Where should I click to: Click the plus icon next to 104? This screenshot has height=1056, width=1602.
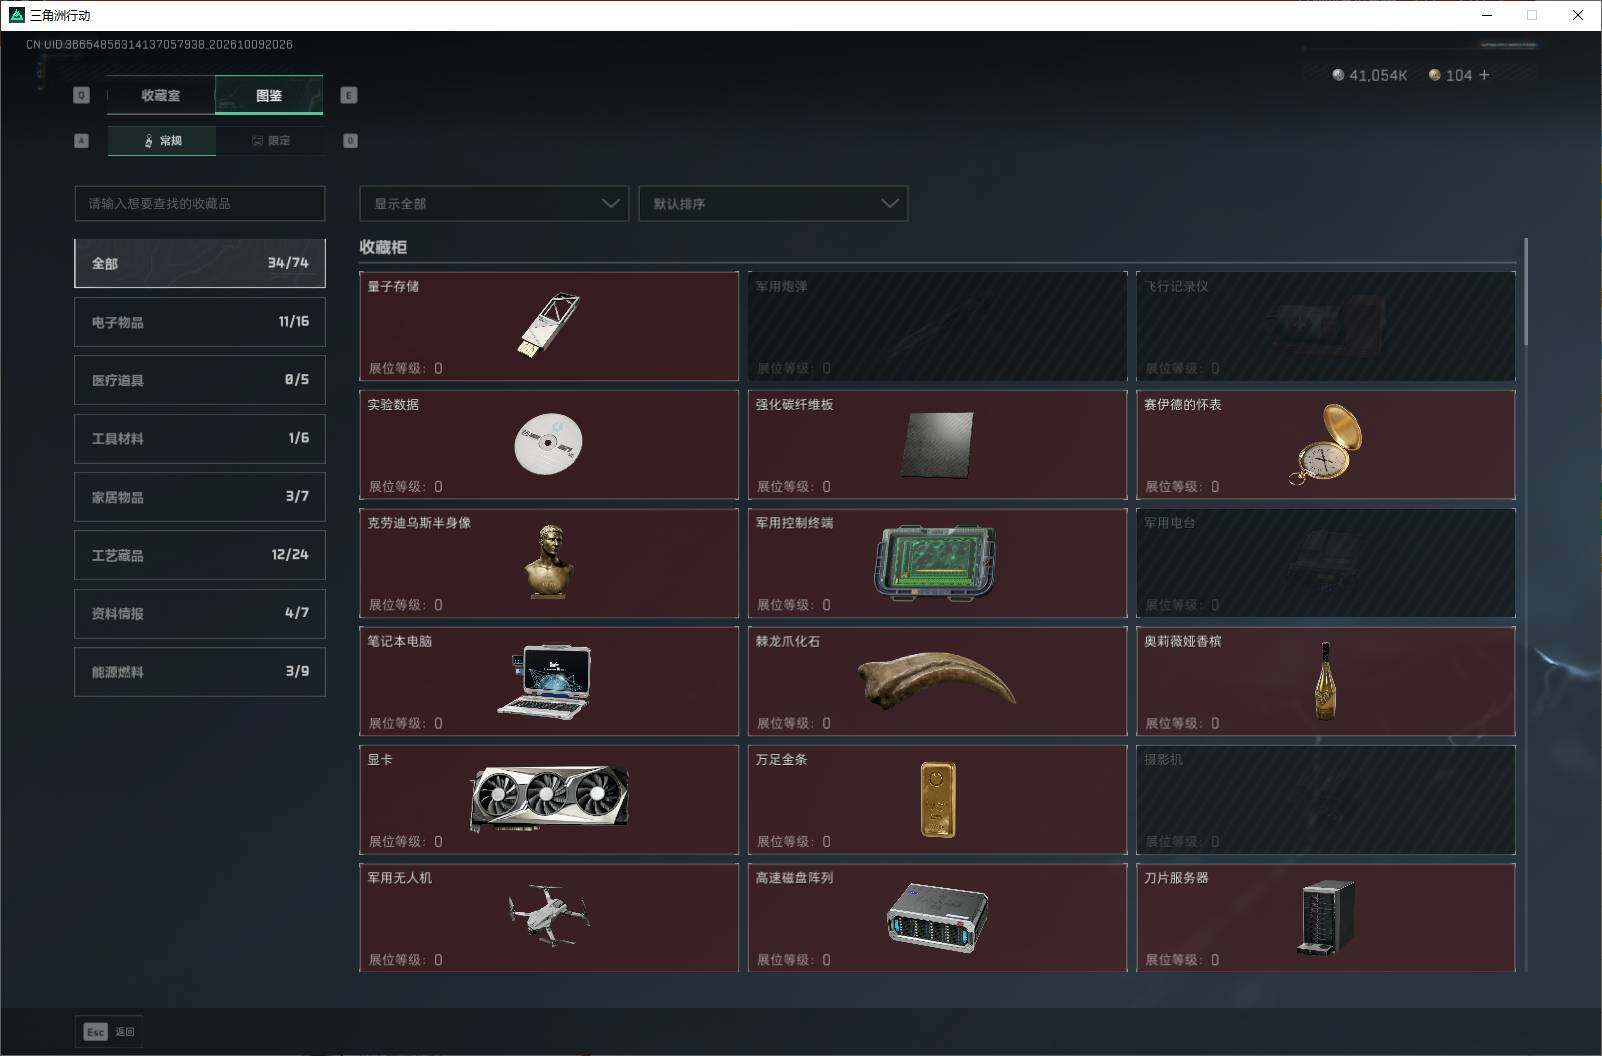click(1484, 75)
